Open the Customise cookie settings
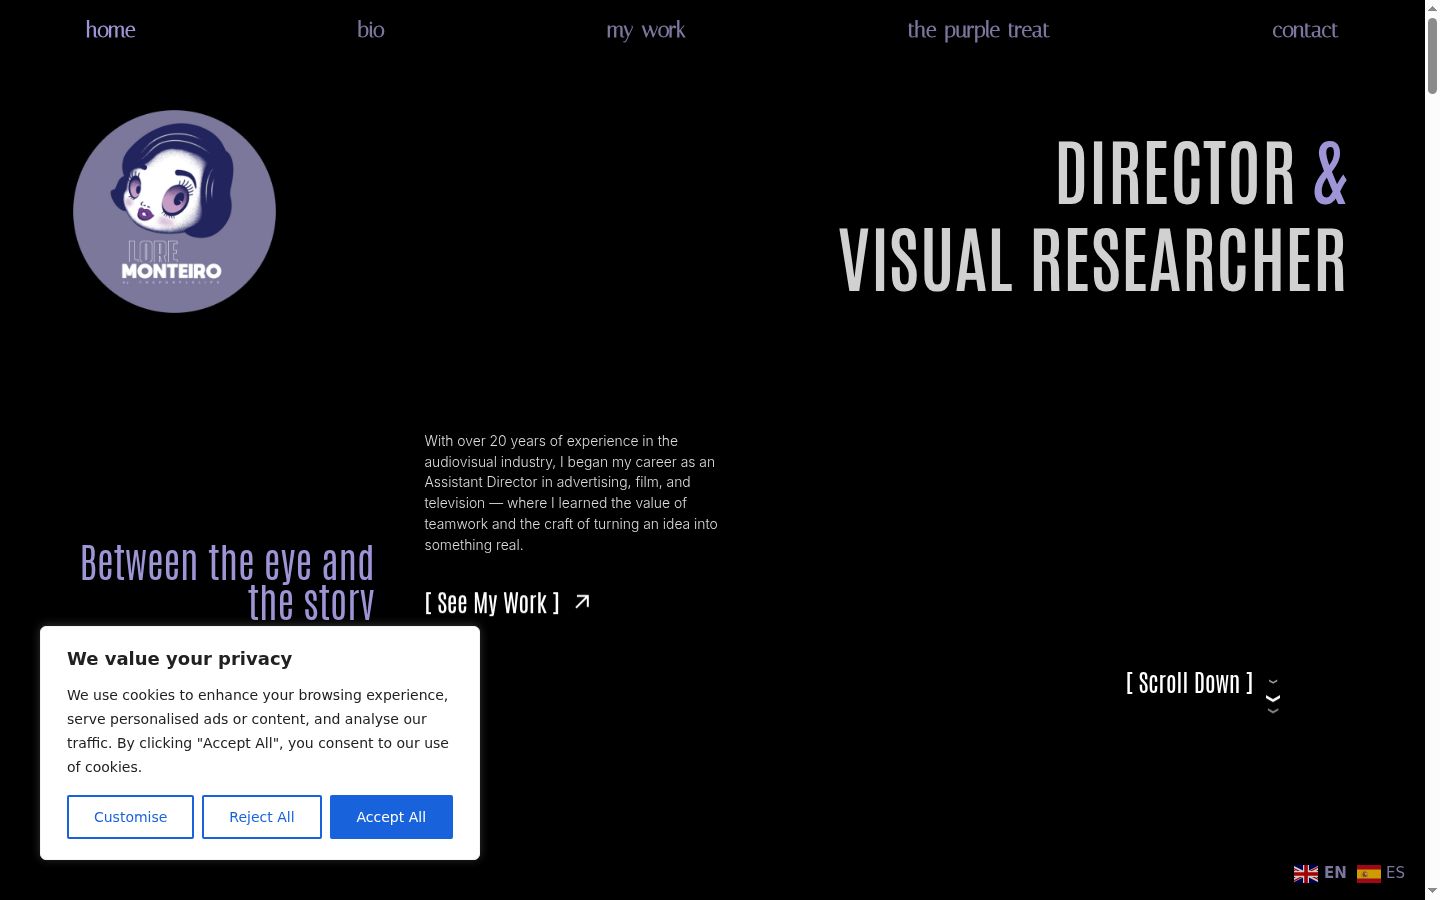This screenshot has width=1440, height=900. pyautogui.click(x=130, y=817)
